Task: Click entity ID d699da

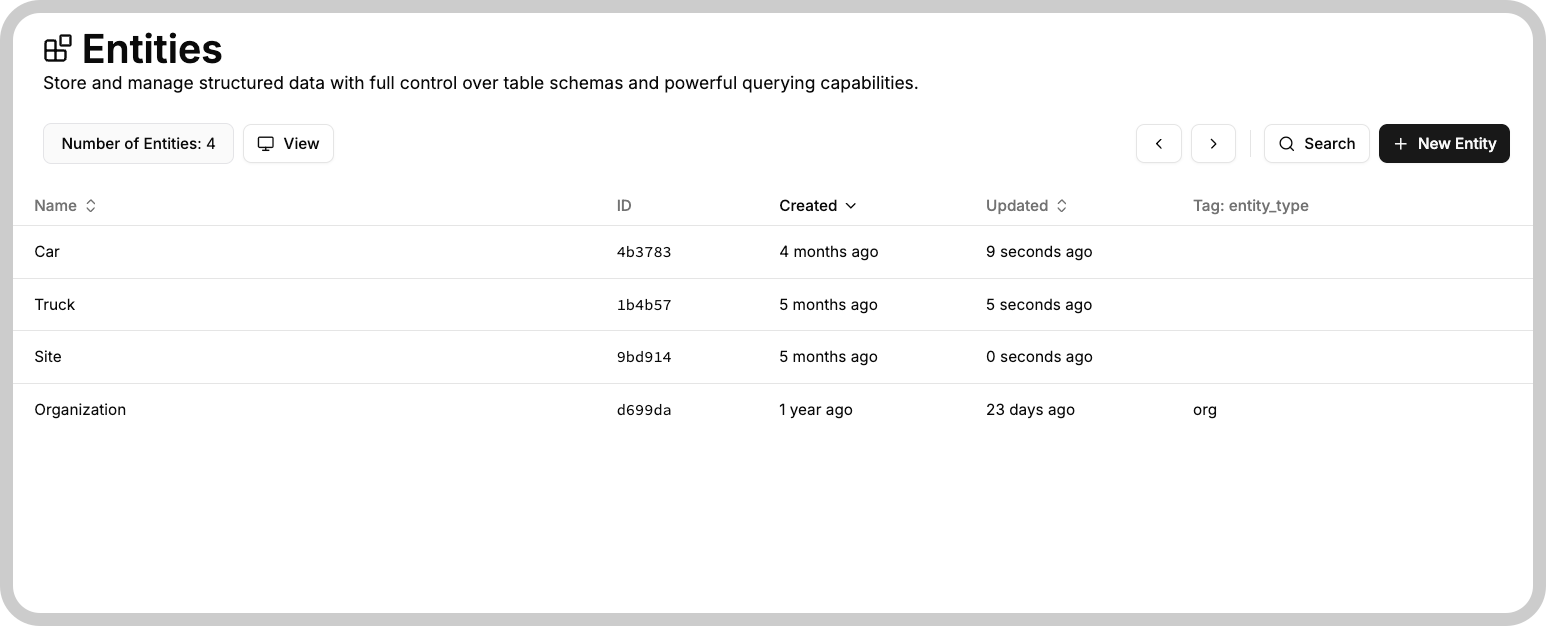Action: point(644,410)
